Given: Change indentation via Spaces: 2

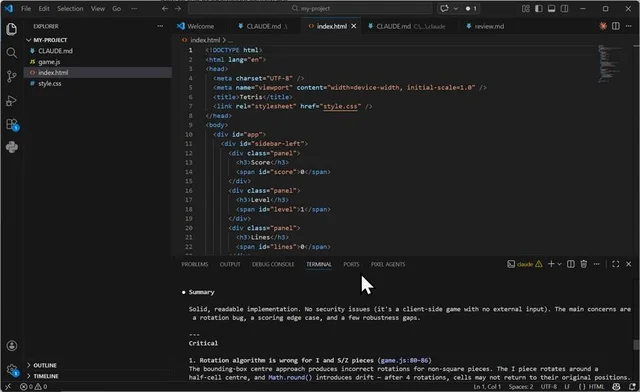Looking at the screenshot, I should (x=521, y=386).
